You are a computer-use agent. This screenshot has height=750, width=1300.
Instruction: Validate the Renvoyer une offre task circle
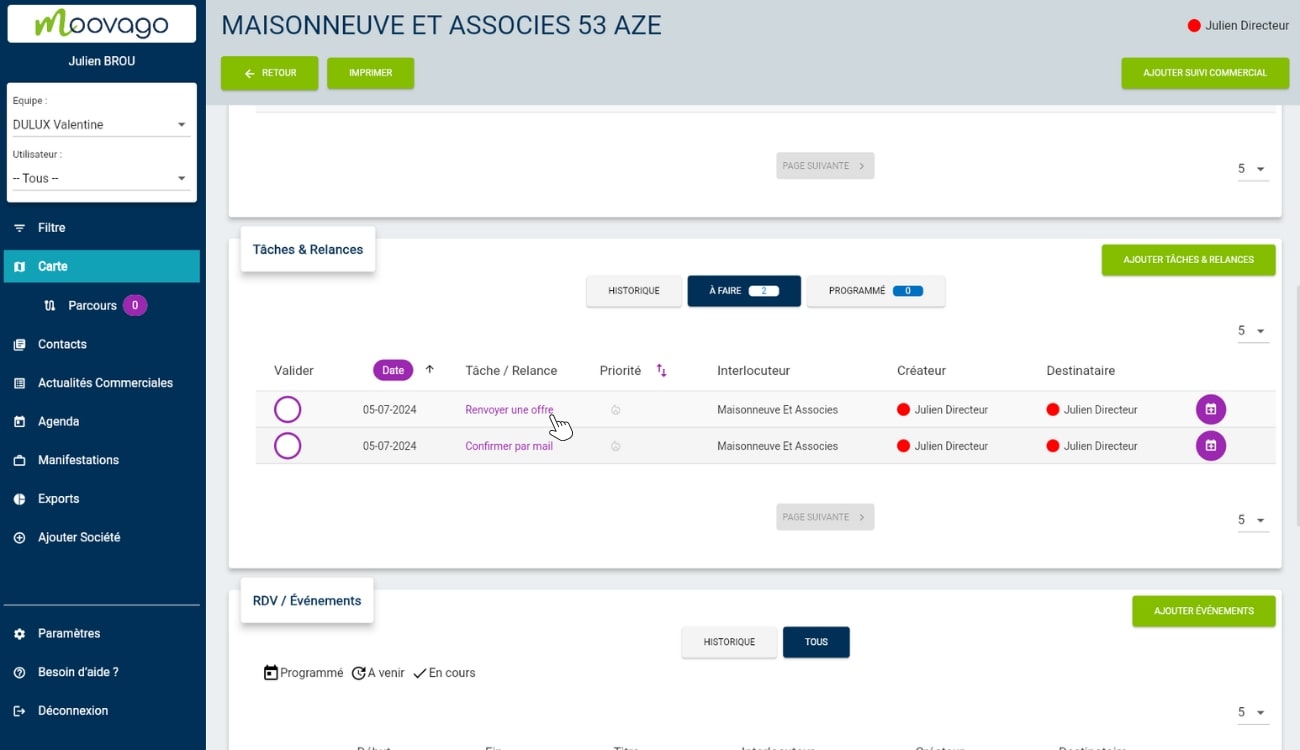pyautogui.click(x=287, y=410)
